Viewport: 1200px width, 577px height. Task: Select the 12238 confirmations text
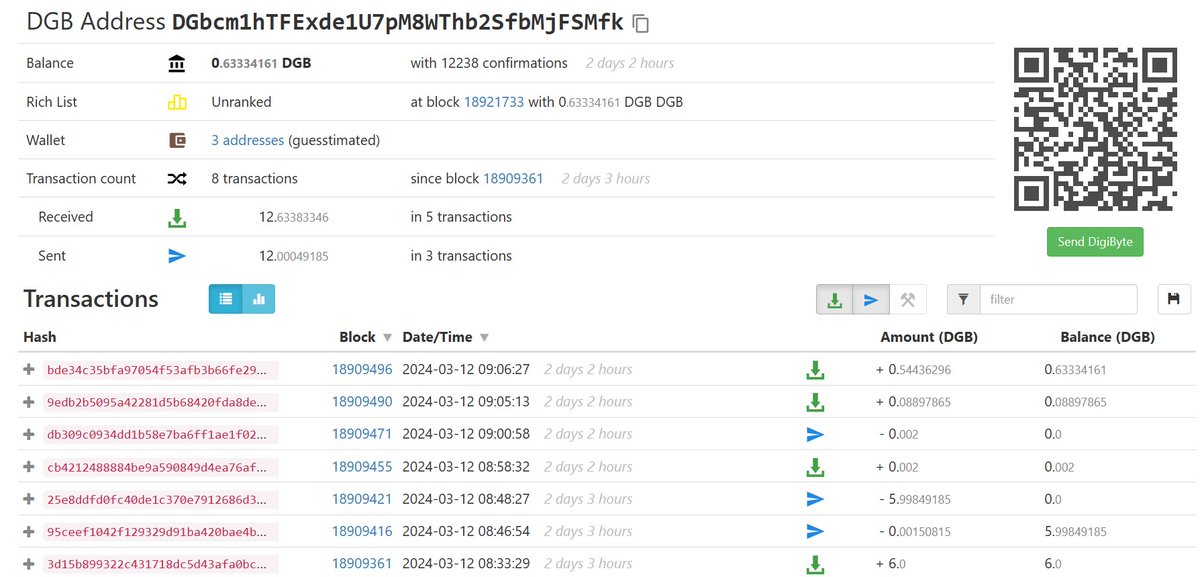tap(489, 63)
